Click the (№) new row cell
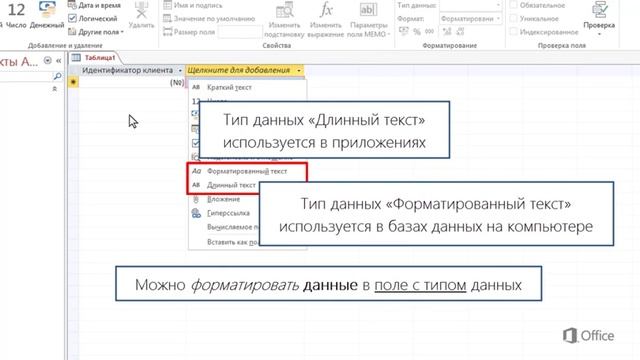This screenshot has height=360, width=640. tap(132, 82)
